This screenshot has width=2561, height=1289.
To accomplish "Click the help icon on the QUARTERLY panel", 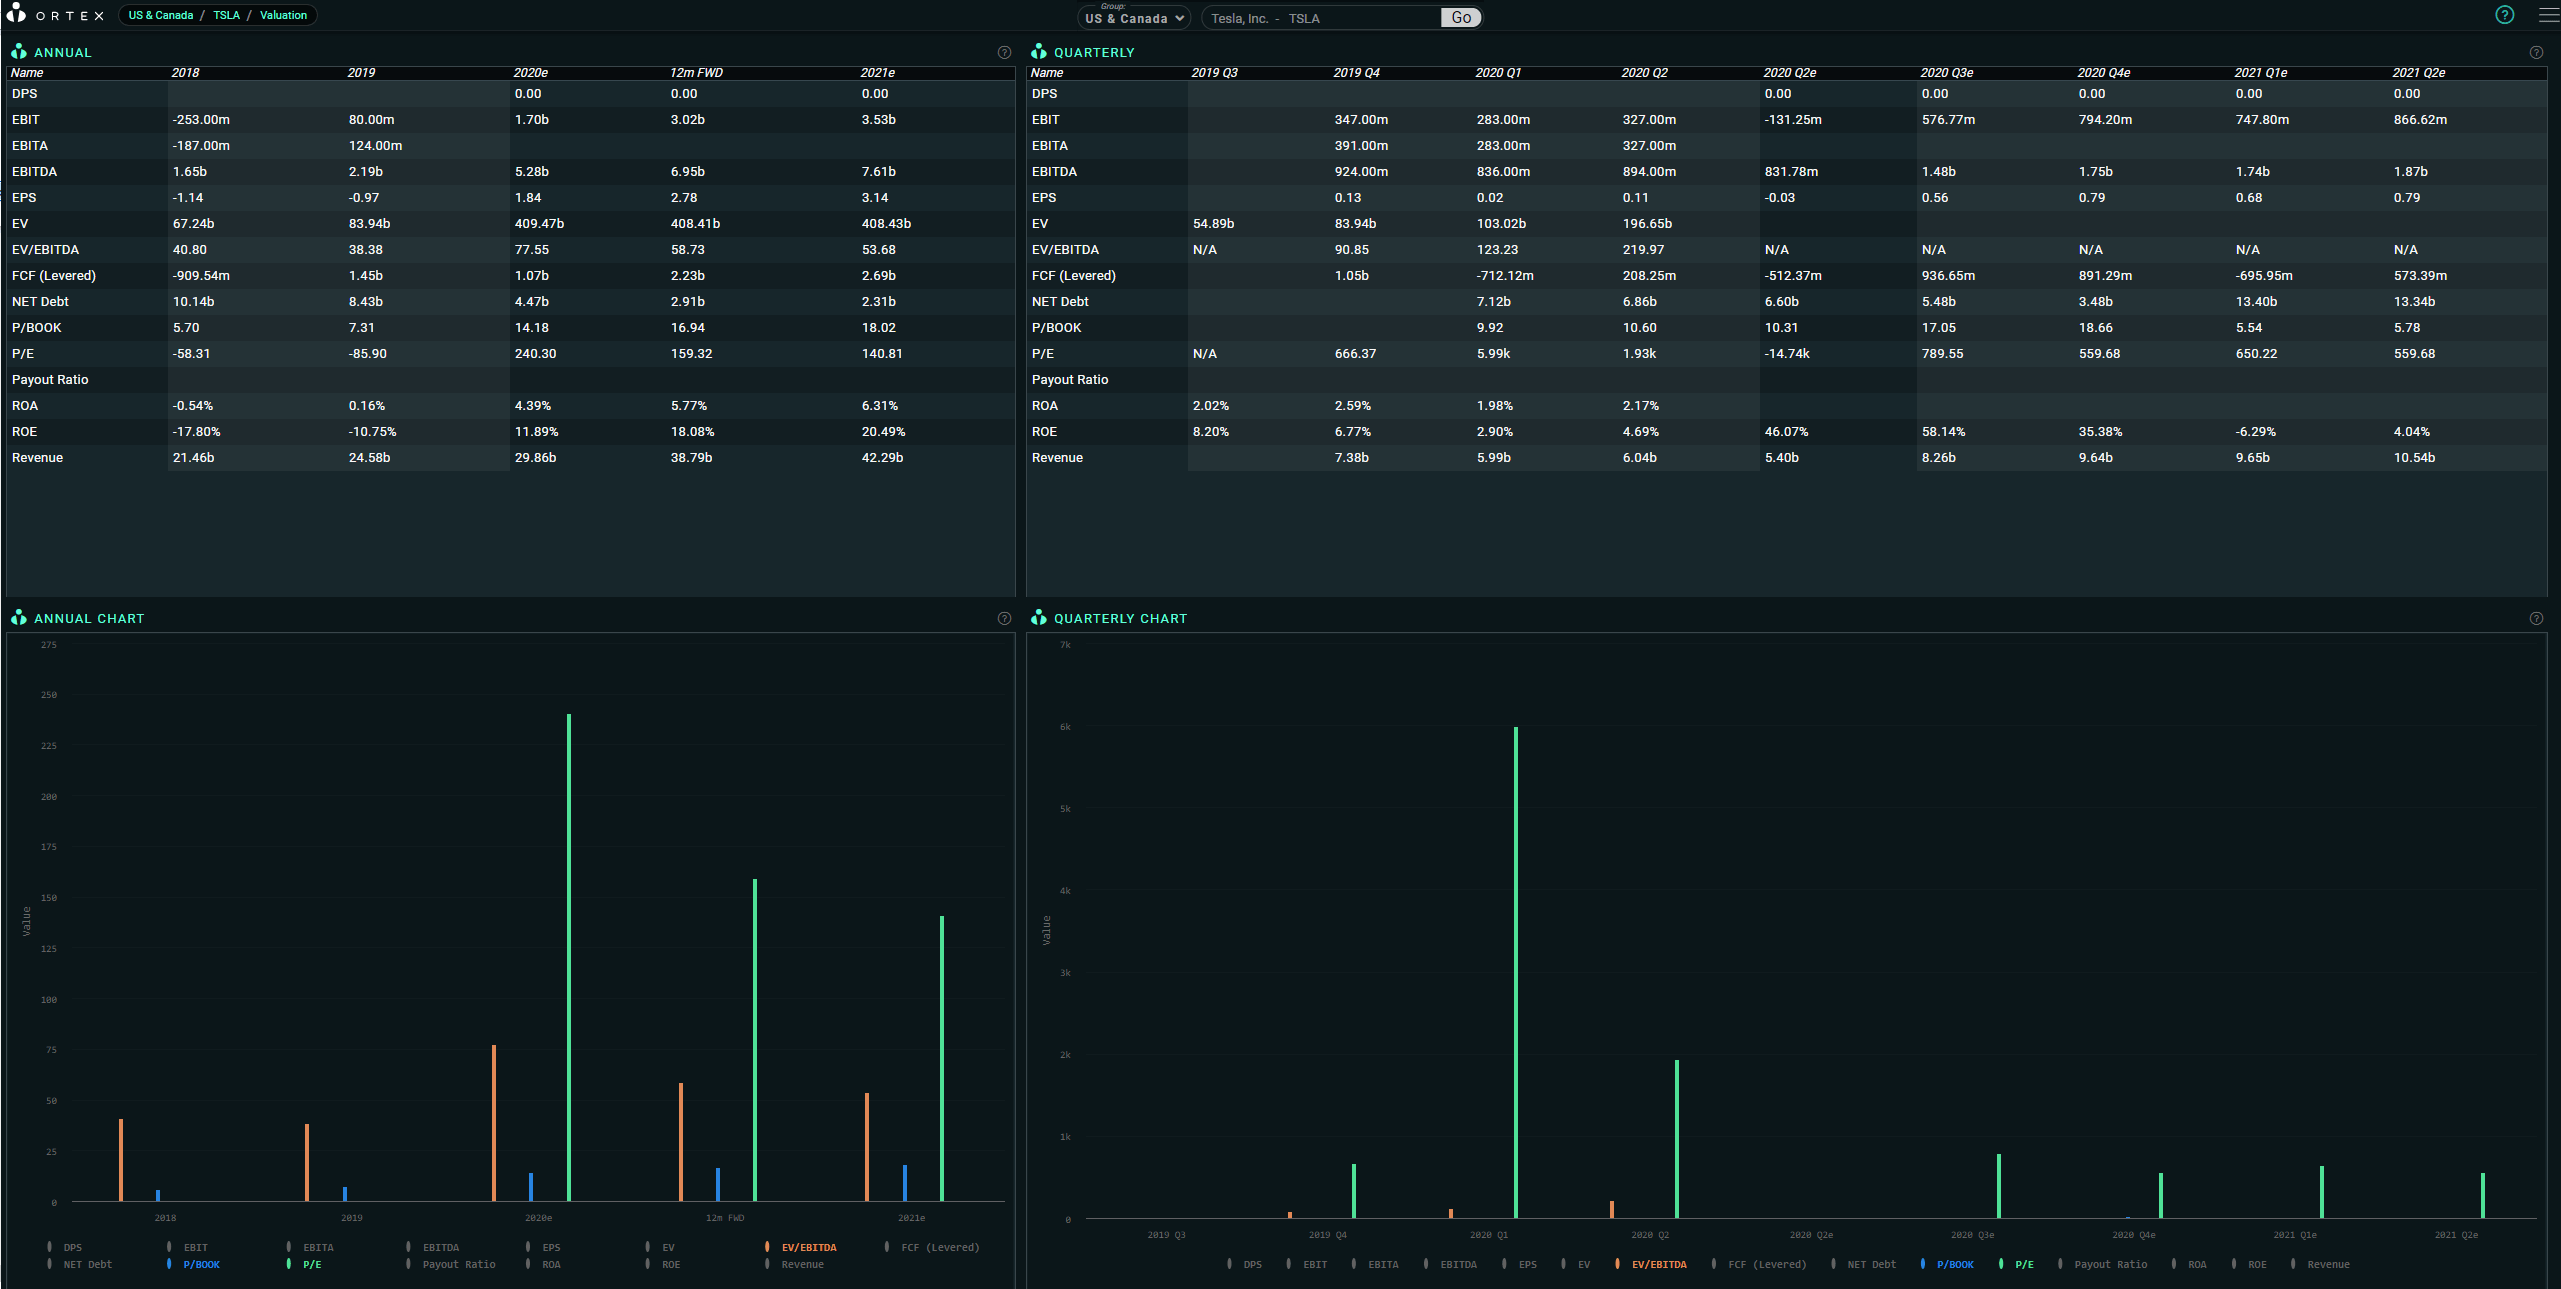I will pyautogui.click(x=2536, y=52).
